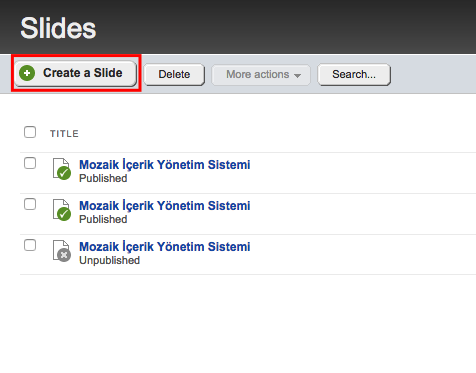Open the second Mozaik İçerik Yönetim Sistemi link

click(x=165, y=206)
